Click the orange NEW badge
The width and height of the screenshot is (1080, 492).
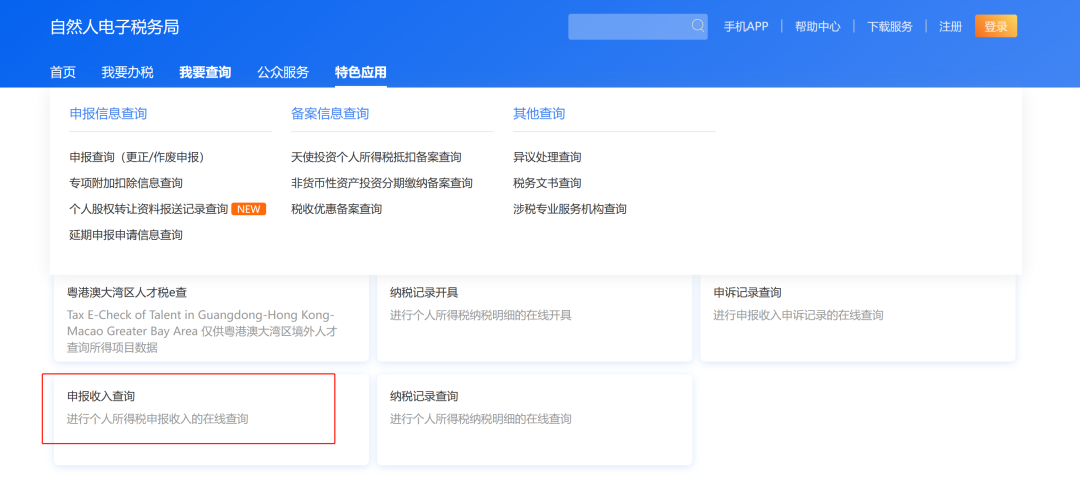point(249,209)
